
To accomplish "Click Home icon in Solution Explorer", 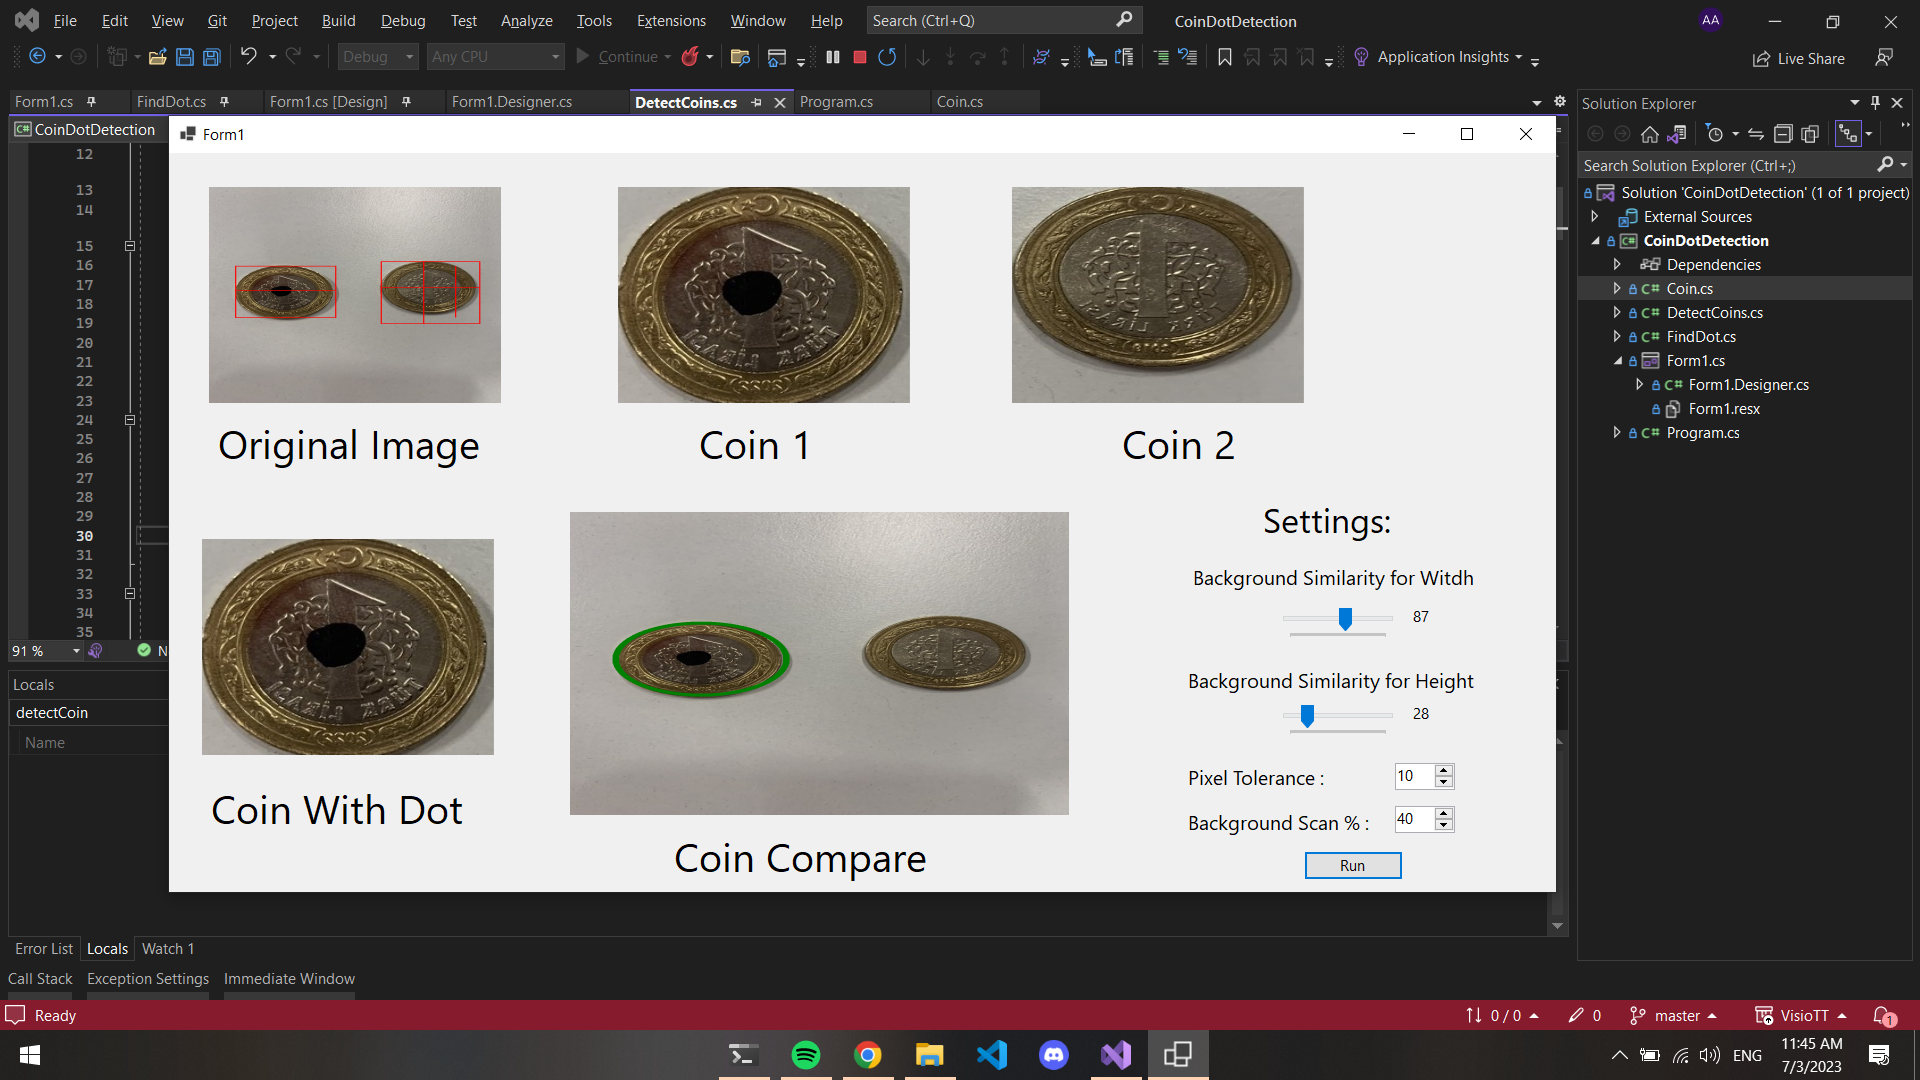I will [x=1650, y=134].
